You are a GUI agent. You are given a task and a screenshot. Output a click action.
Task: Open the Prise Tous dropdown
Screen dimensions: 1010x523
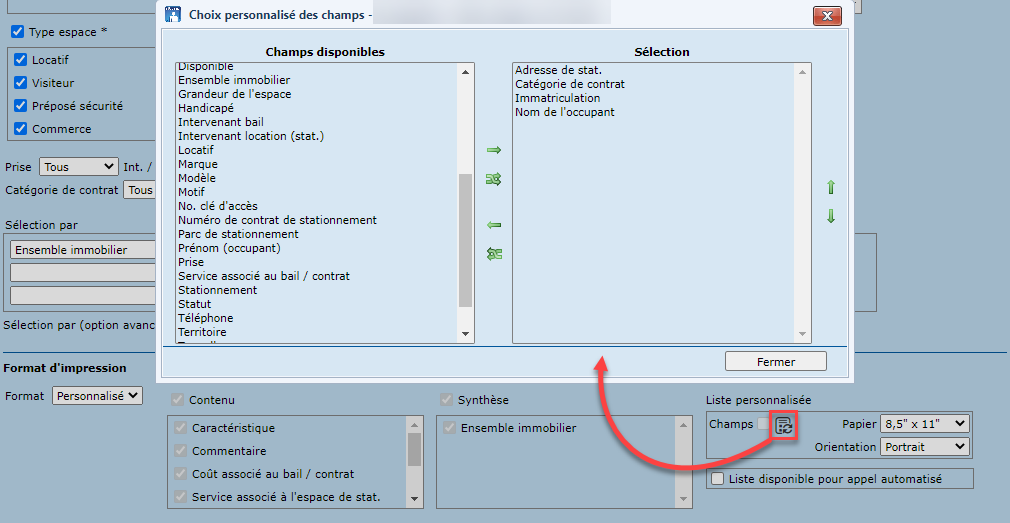[78, 167]
